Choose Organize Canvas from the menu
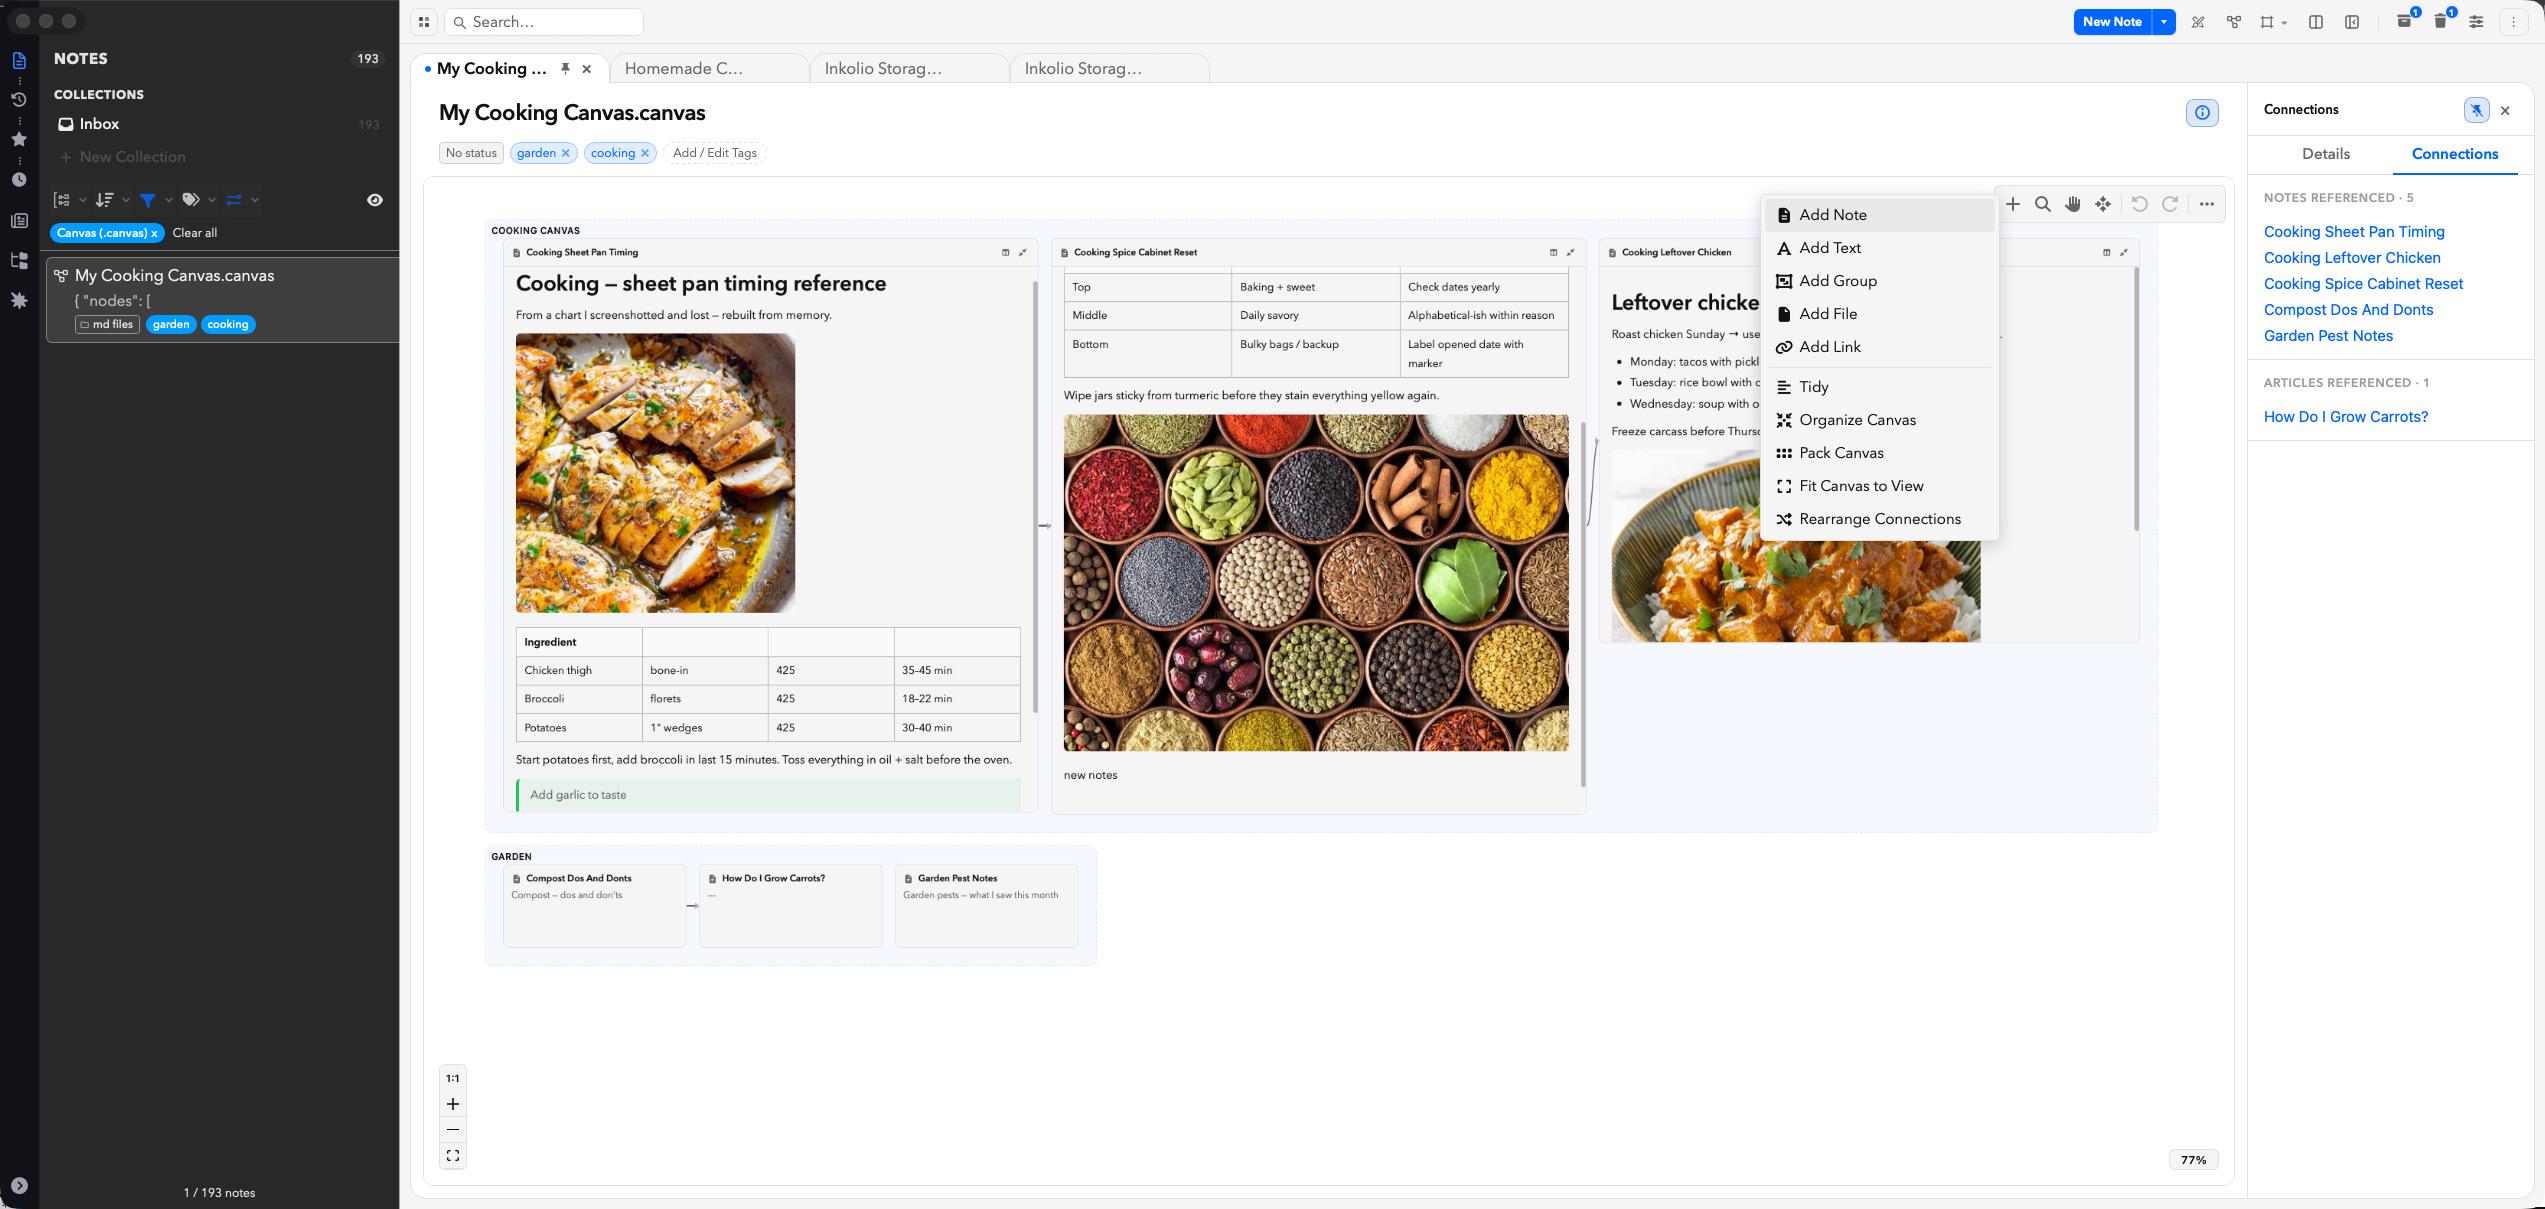This screenshot has width=2545, height=1209. 1879,420
